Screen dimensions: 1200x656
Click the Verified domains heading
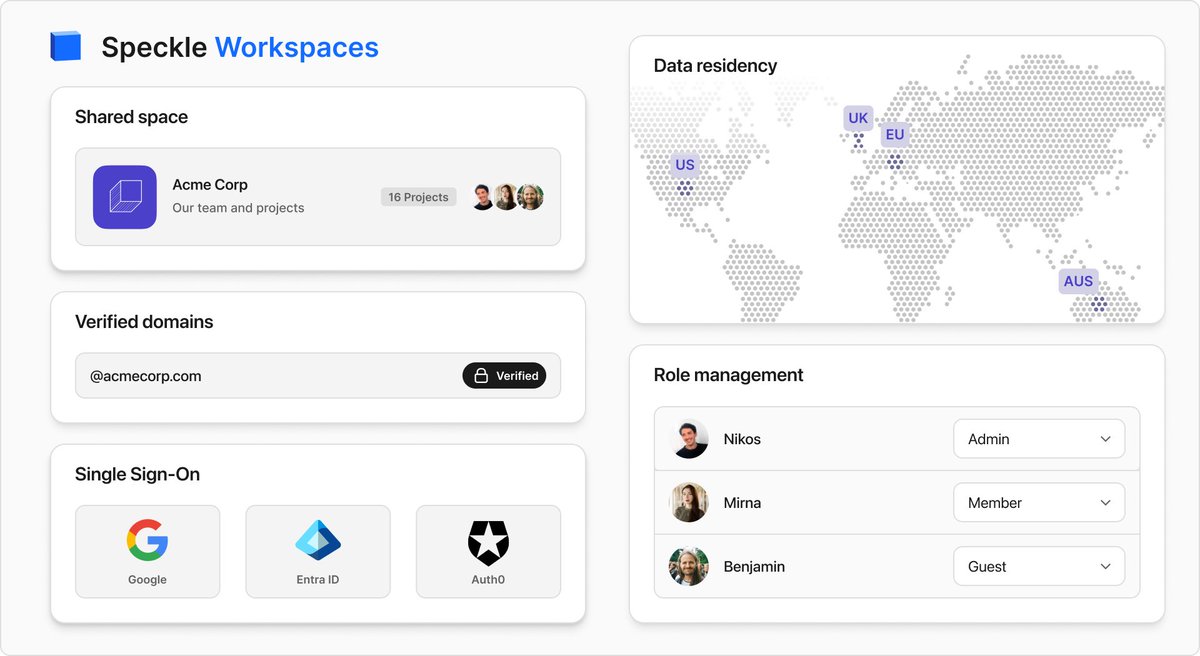click(144, 322)
